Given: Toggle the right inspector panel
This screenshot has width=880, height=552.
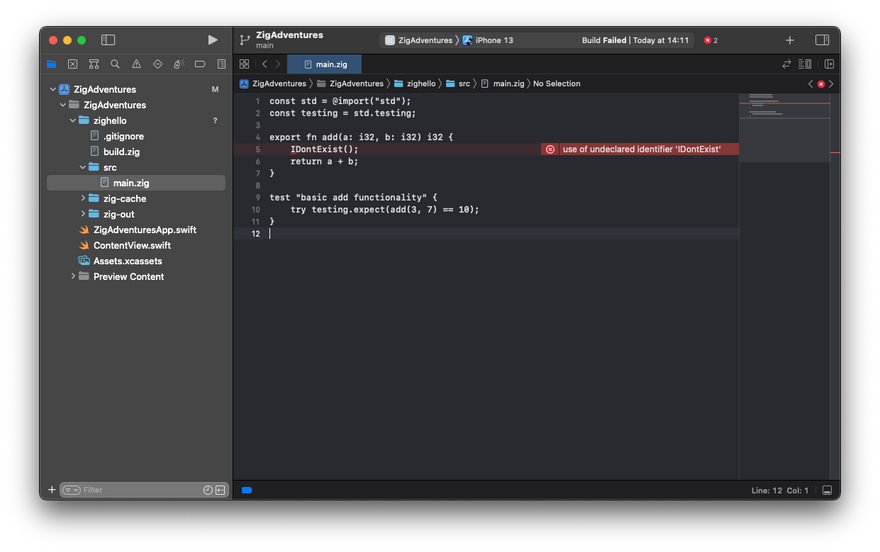Looking at the screenshot, I should [x=822, y=40].
